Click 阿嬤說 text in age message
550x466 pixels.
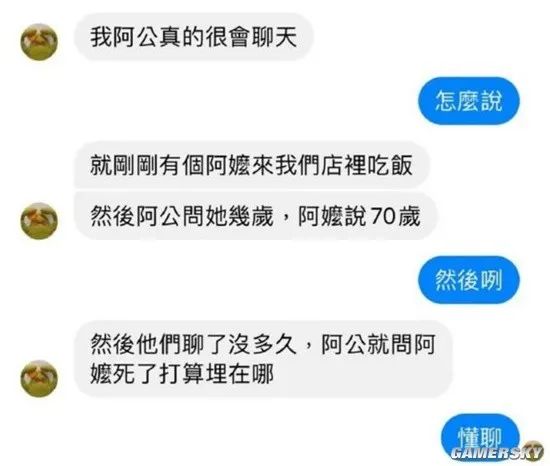tap(332, 216)
